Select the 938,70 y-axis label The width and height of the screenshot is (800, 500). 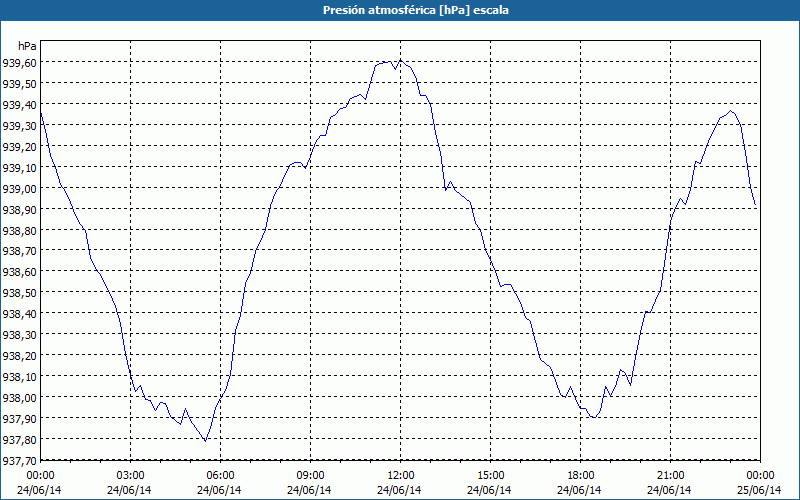coord(19,251)
